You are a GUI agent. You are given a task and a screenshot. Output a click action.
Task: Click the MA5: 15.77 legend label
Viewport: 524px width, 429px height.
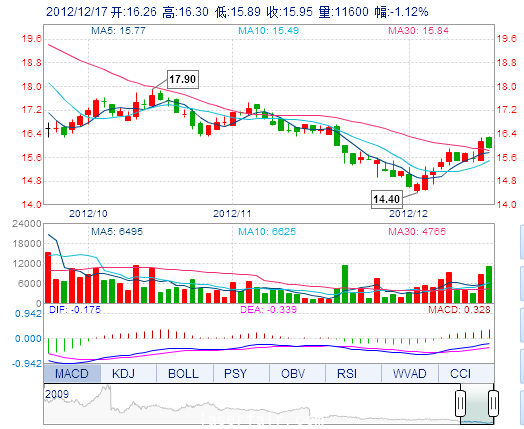[119, 31]
